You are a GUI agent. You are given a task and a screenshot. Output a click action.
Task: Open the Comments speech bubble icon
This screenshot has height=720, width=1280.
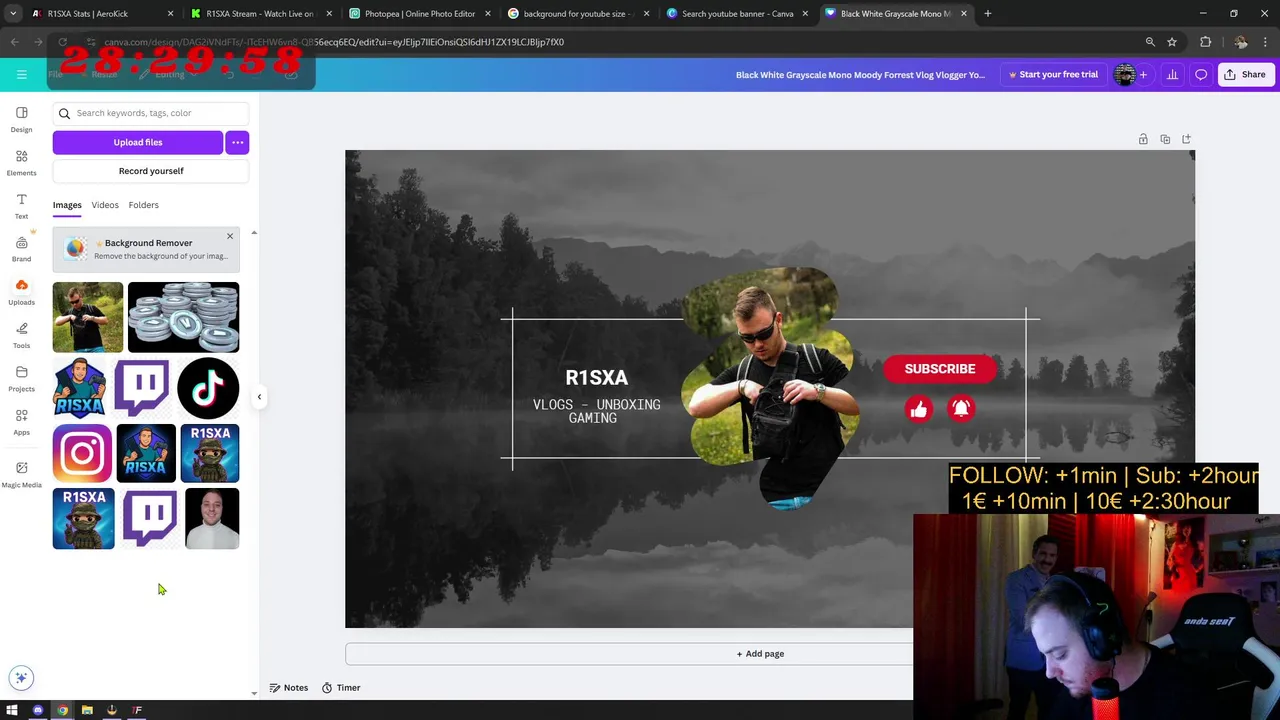click(1201, 74)
